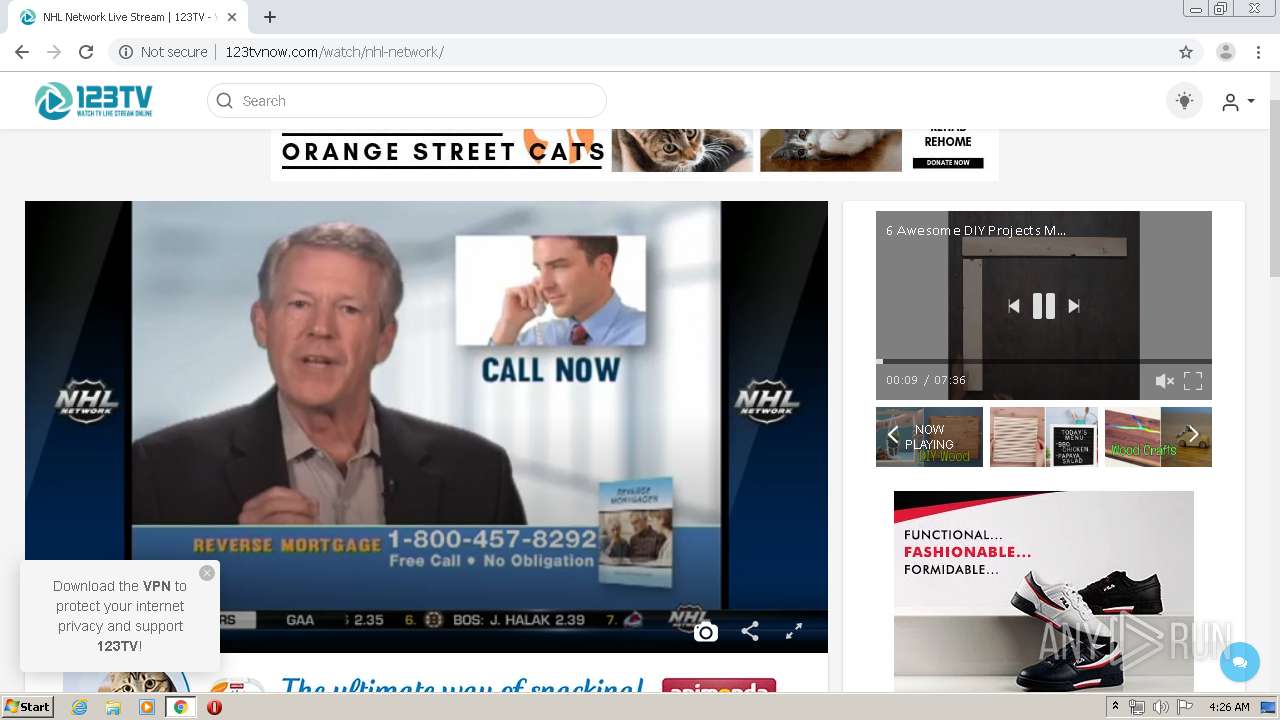Focus the Search input field
Screen dimensions: 1280x720
click(x=407, y=101)
